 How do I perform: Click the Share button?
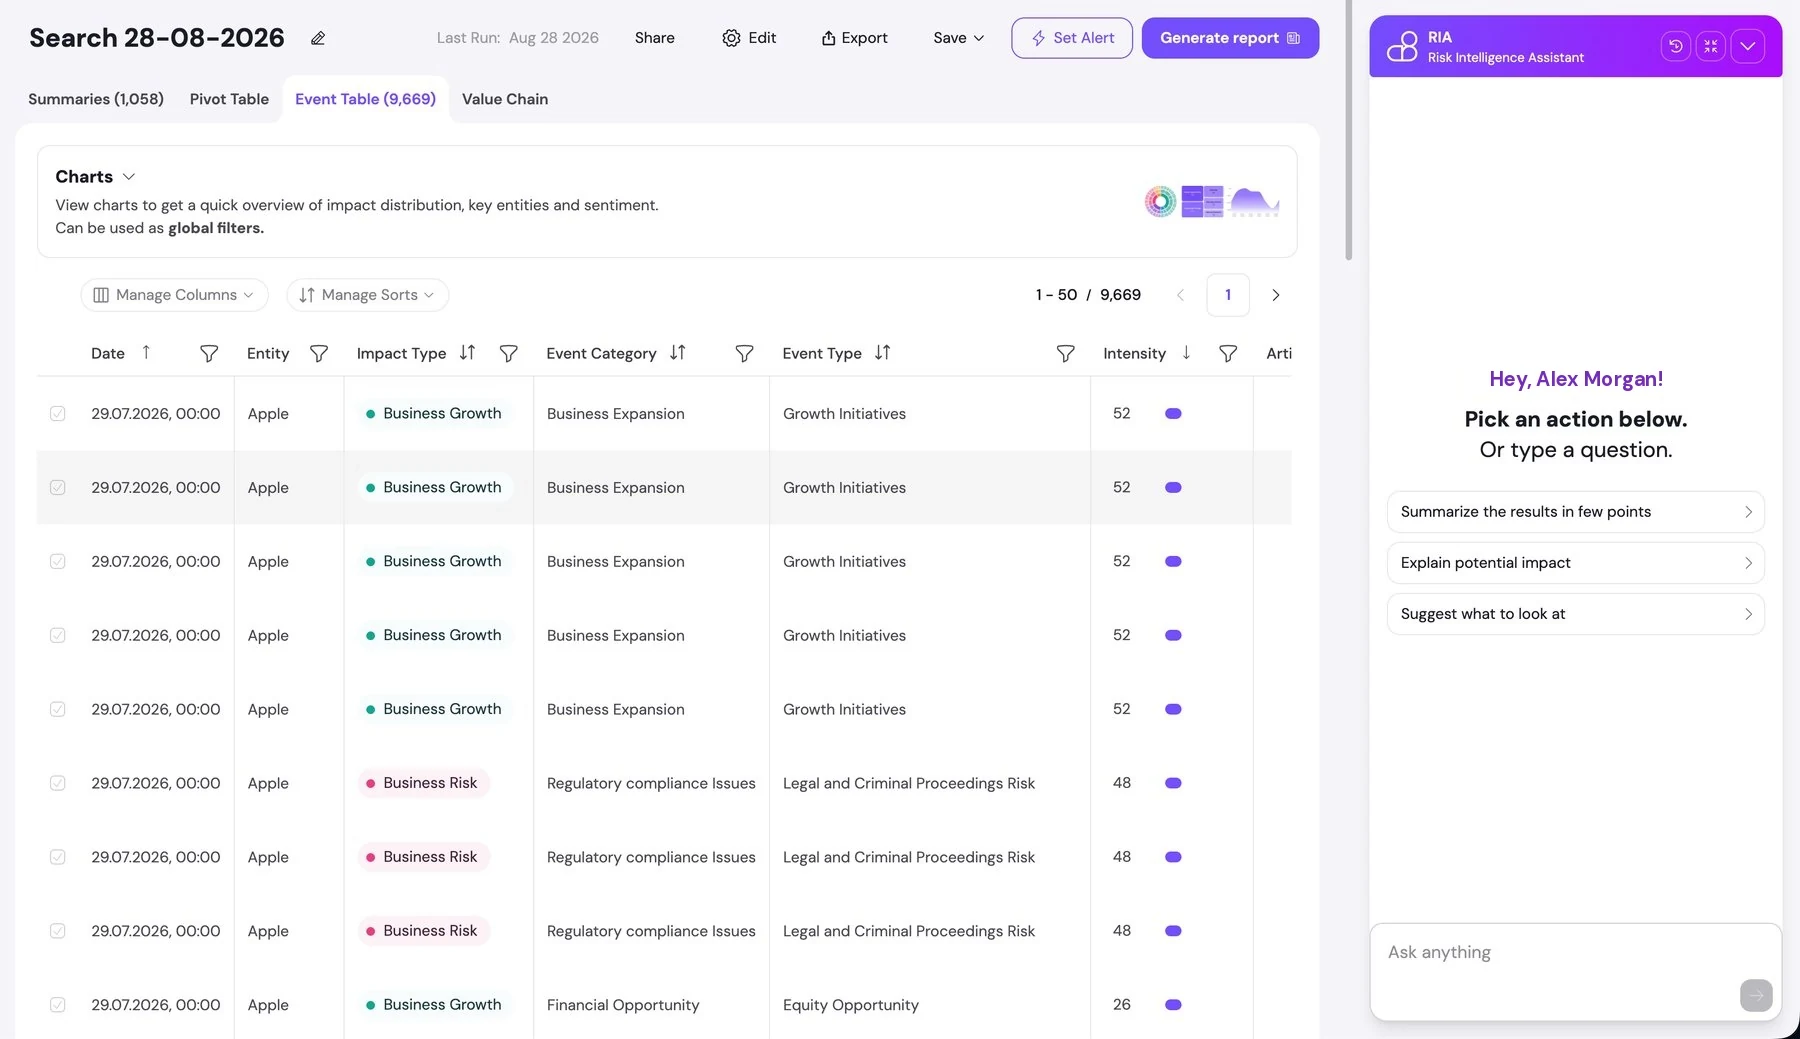pos(654,38)
